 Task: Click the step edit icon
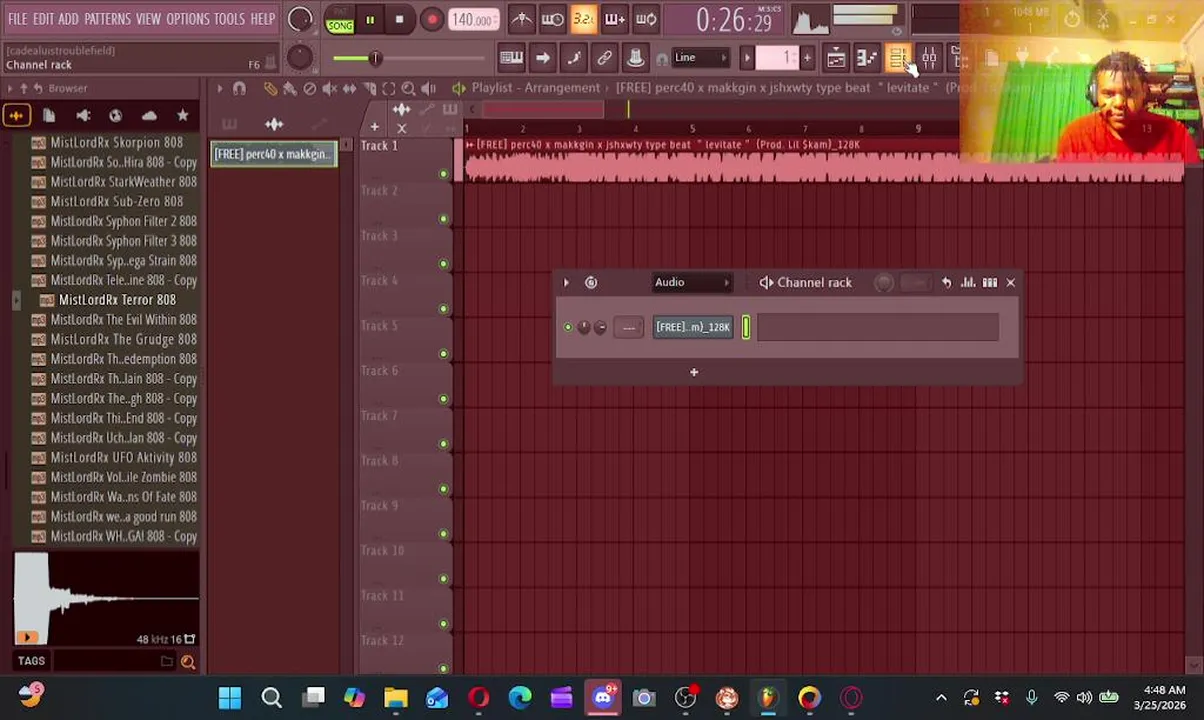(573, 58)
